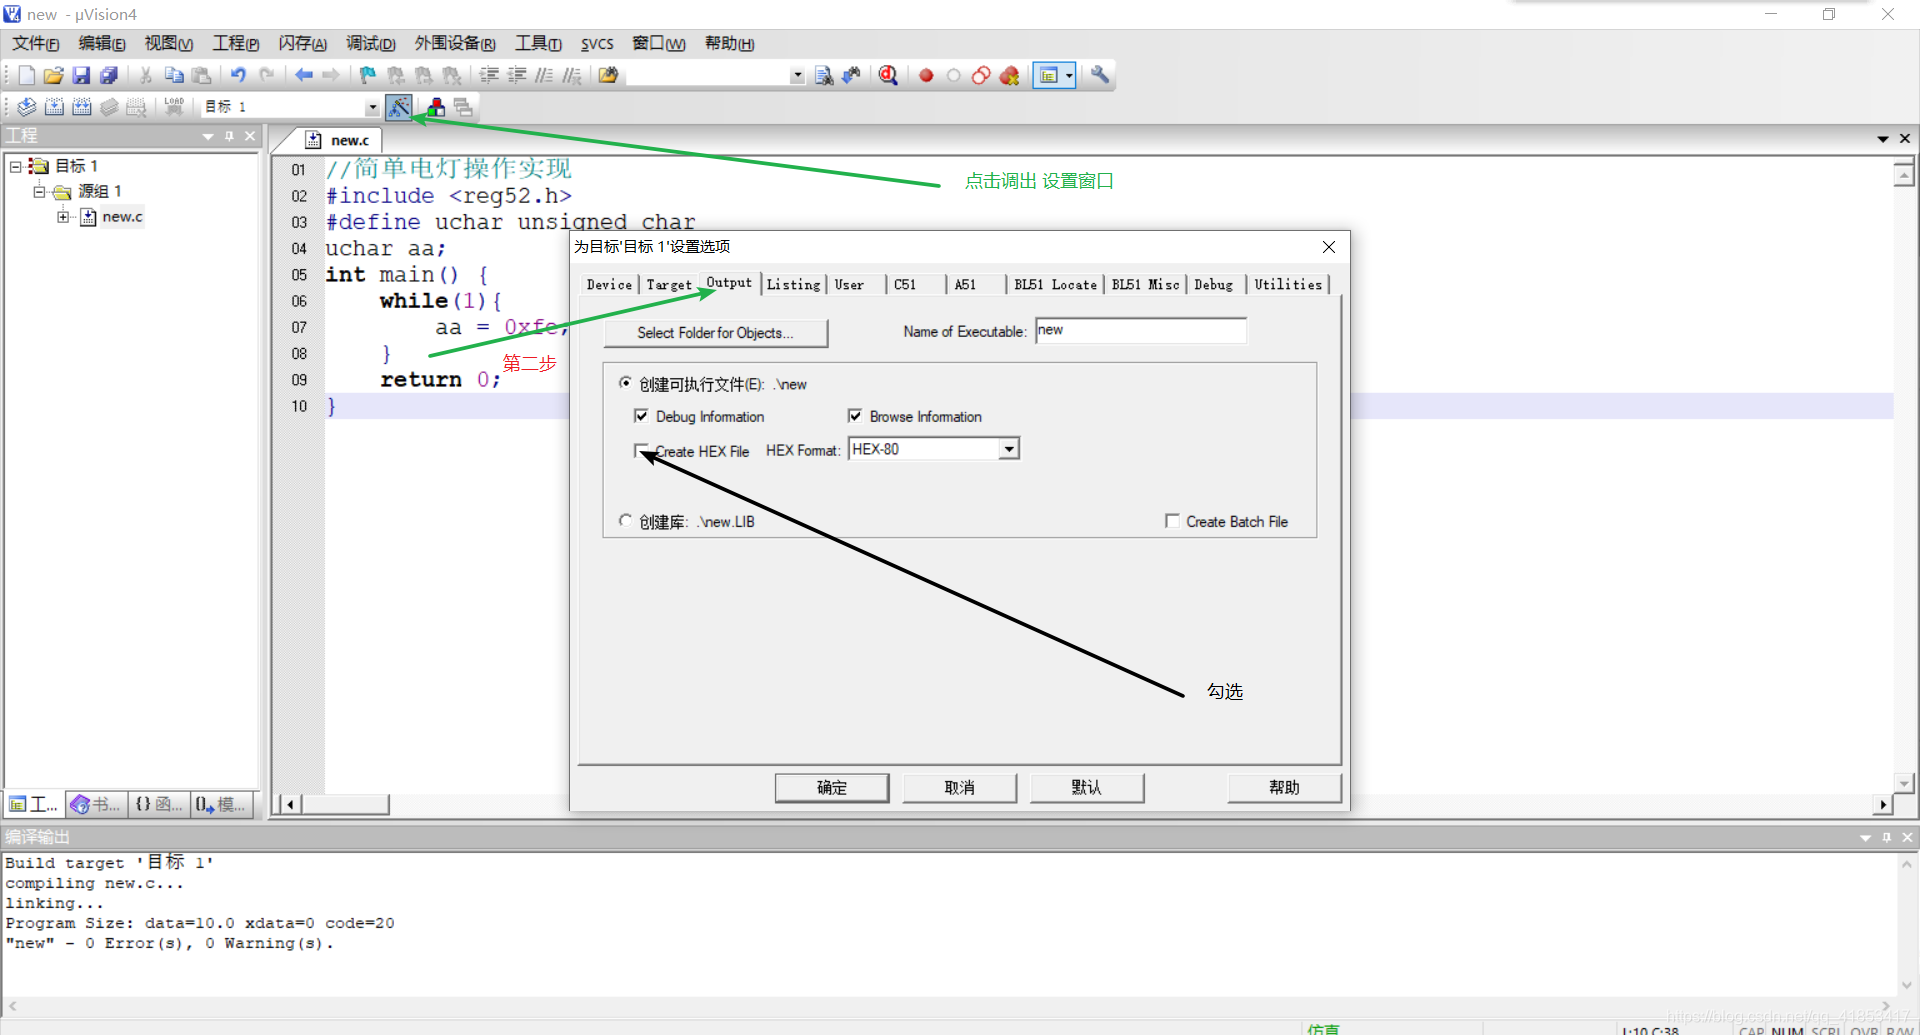Screen dimensions: 1920x1035
Task: Copy icon in the toolbar
Action: click(174, 75)
